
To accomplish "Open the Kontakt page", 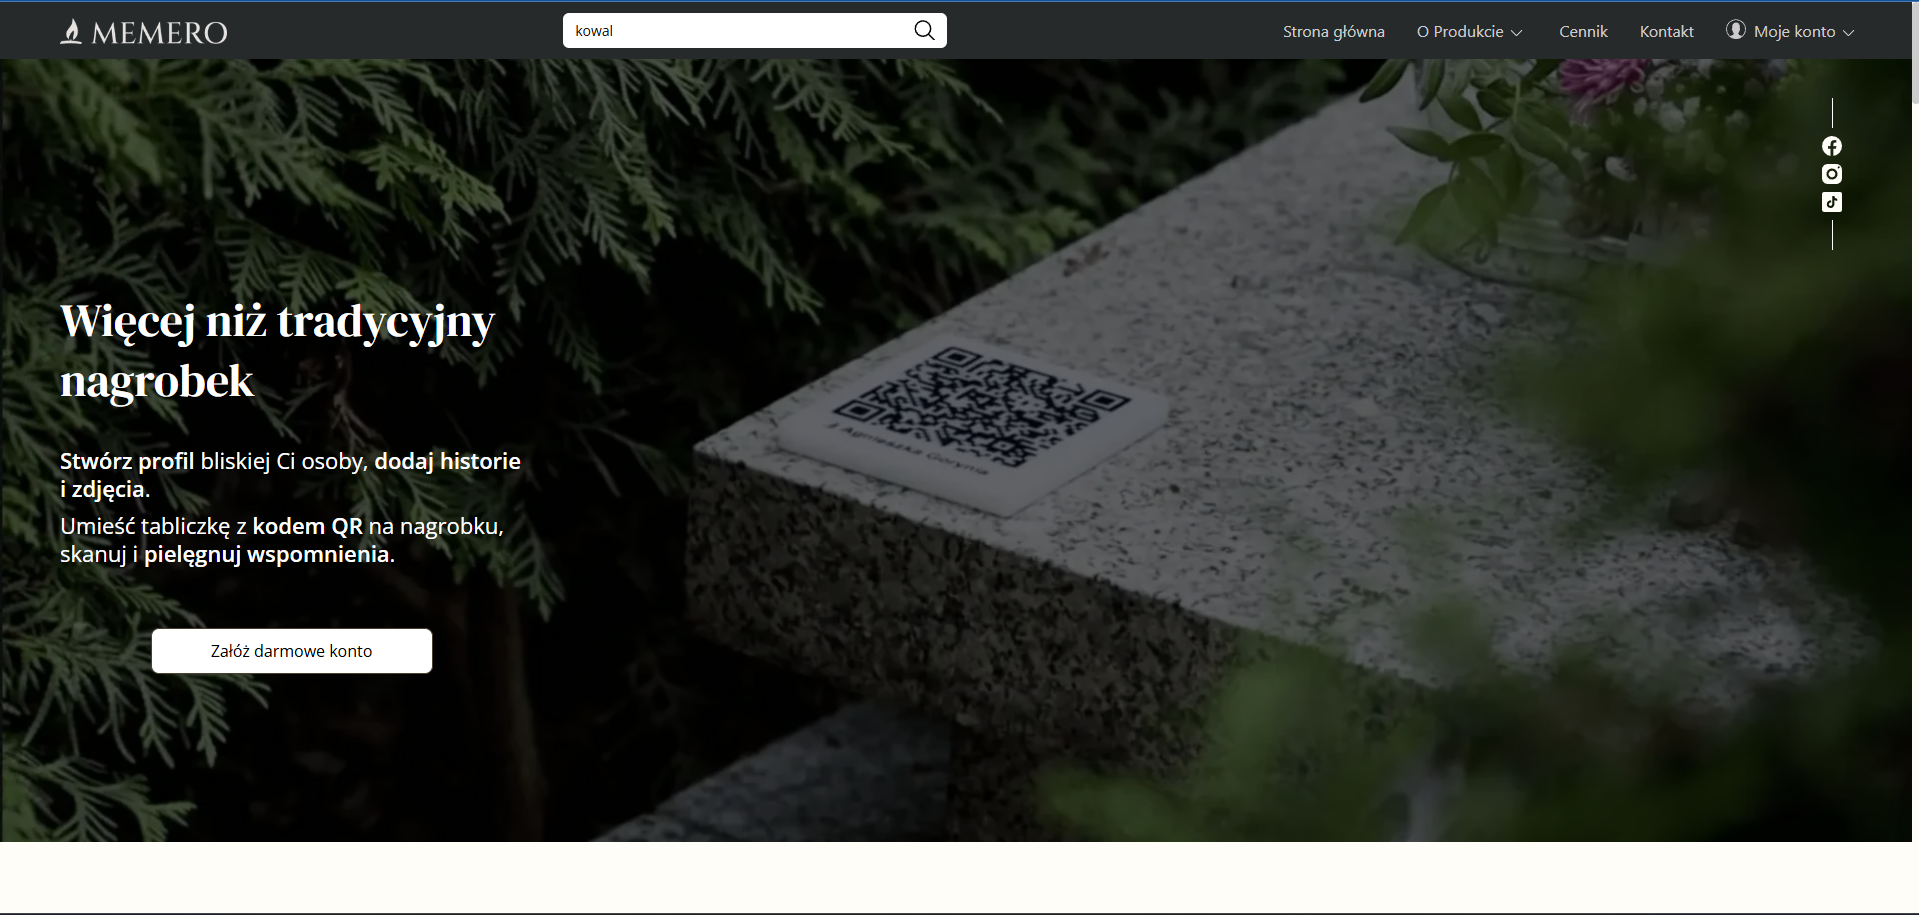I will pos(1667,32).
